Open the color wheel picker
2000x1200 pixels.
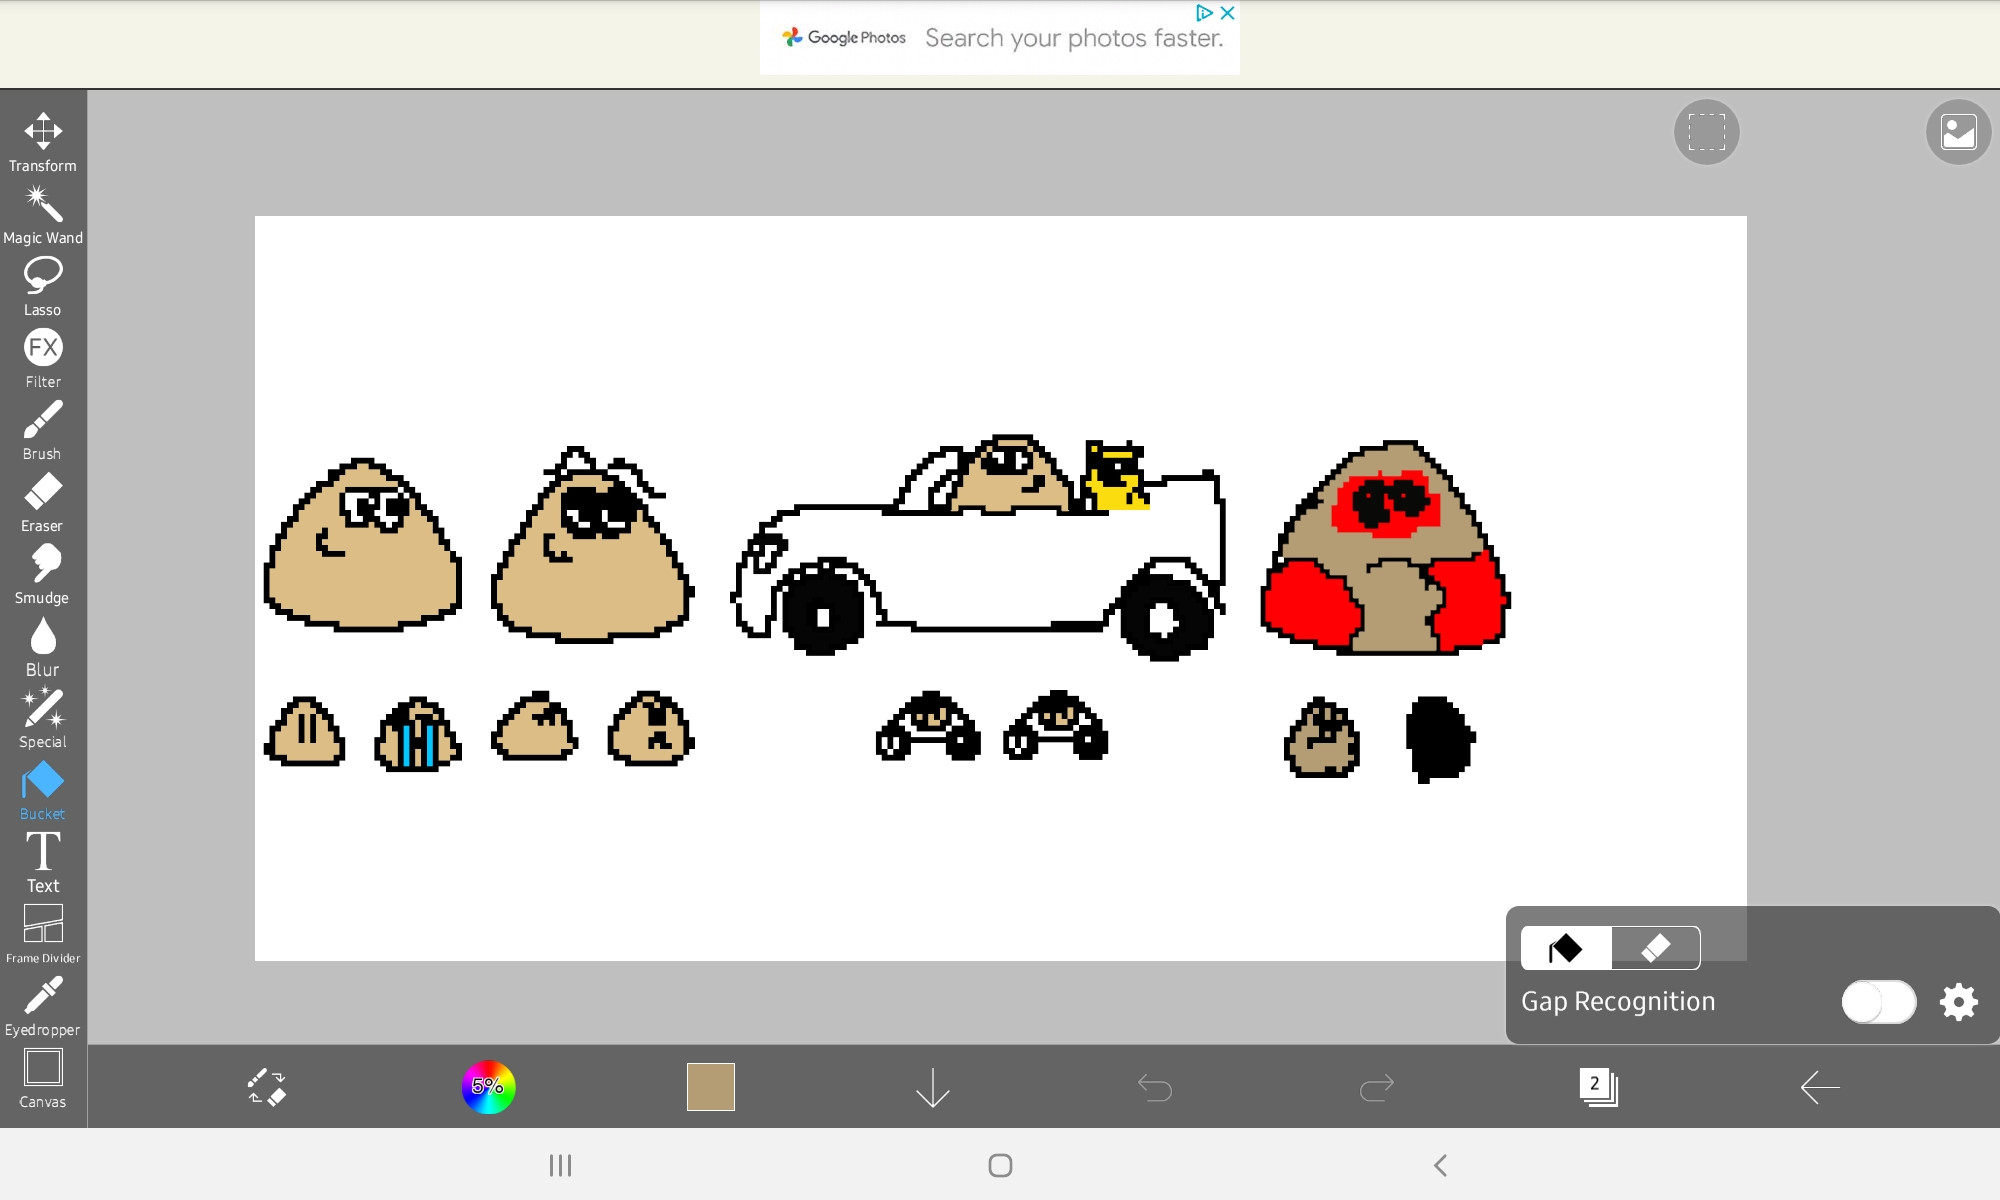click(488, 1087)
